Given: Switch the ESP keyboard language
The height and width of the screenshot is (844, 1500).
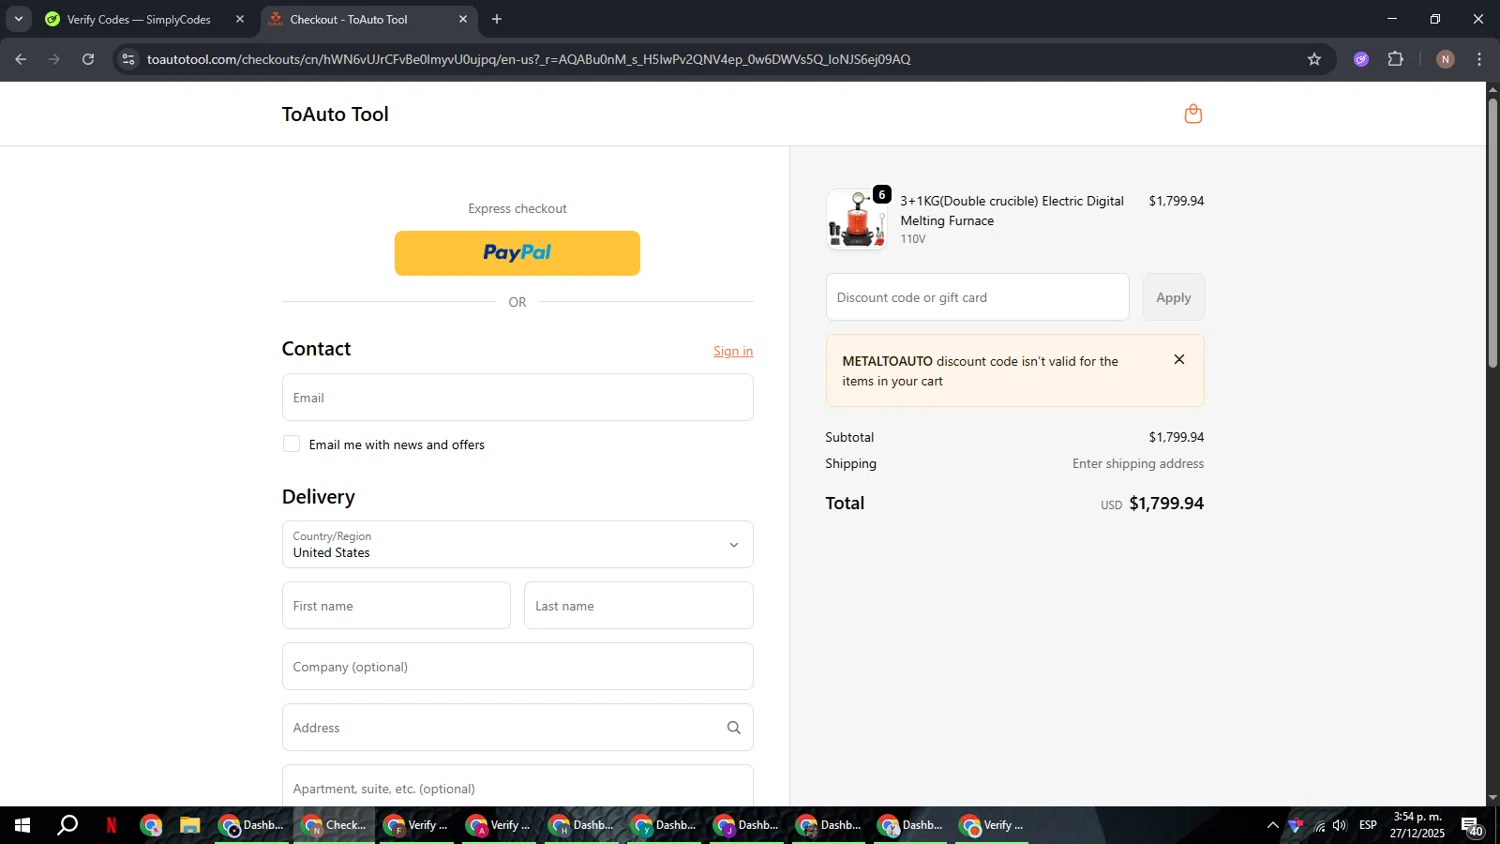Looking at the screenshot, I should (x=1368, y=825).
